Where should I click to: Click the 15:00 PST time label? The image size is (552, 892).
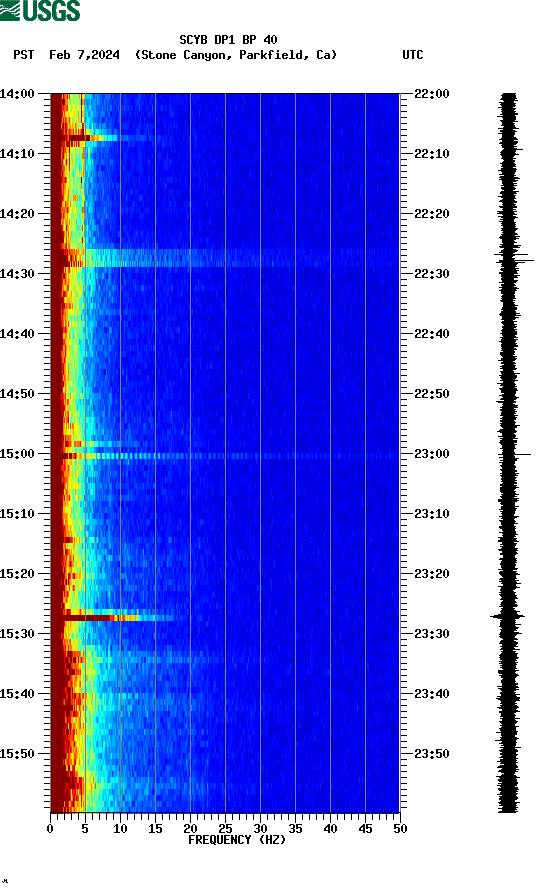pos(18,453)
